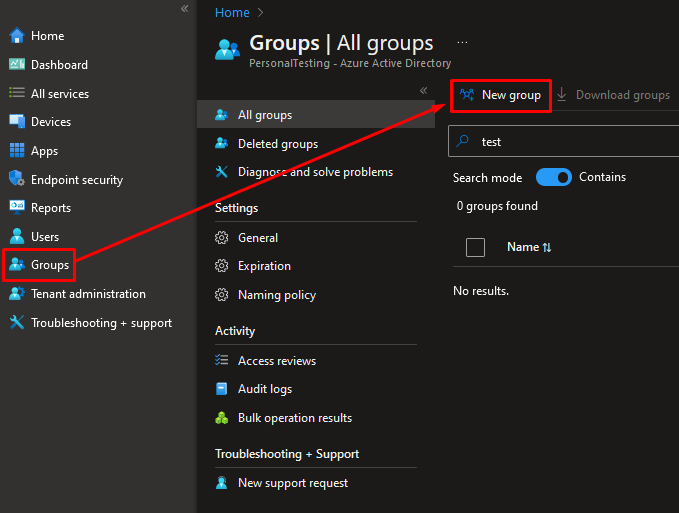Tick the select-all checkbox beside Name
Screen dimensions: 679x513
(475, 247)
